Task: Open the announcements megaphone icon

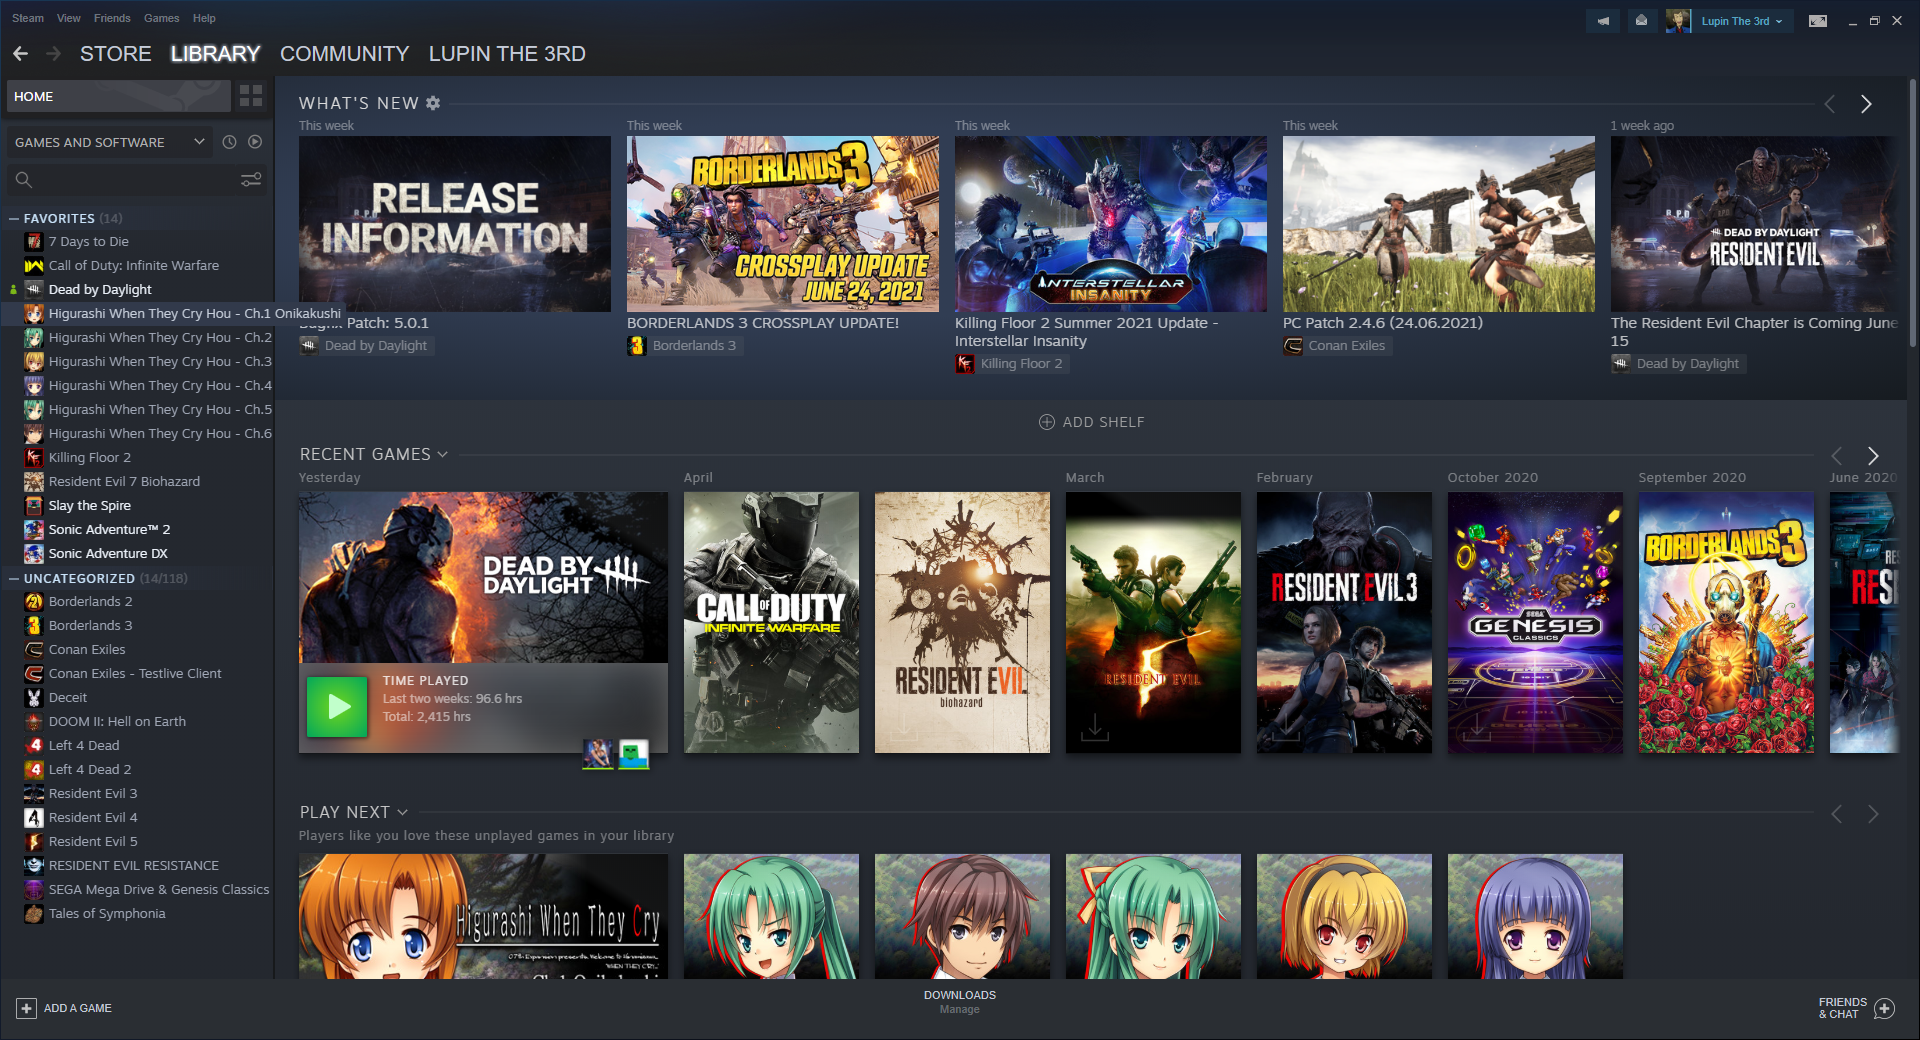Action: point(1603,20)
